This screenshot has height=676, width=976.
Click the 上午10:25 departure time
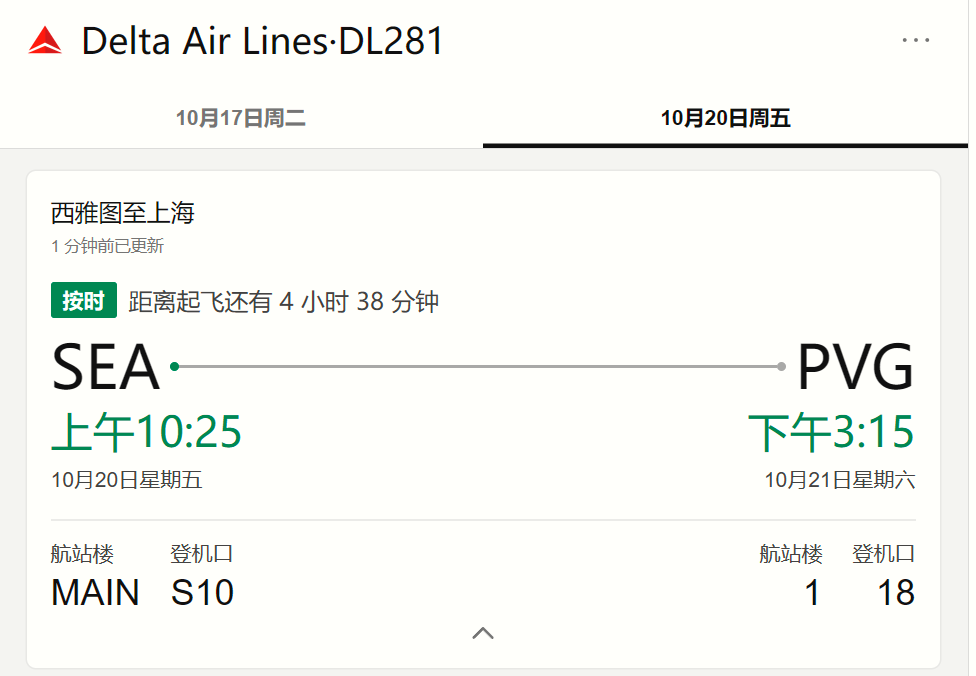(x=146, y=432)
